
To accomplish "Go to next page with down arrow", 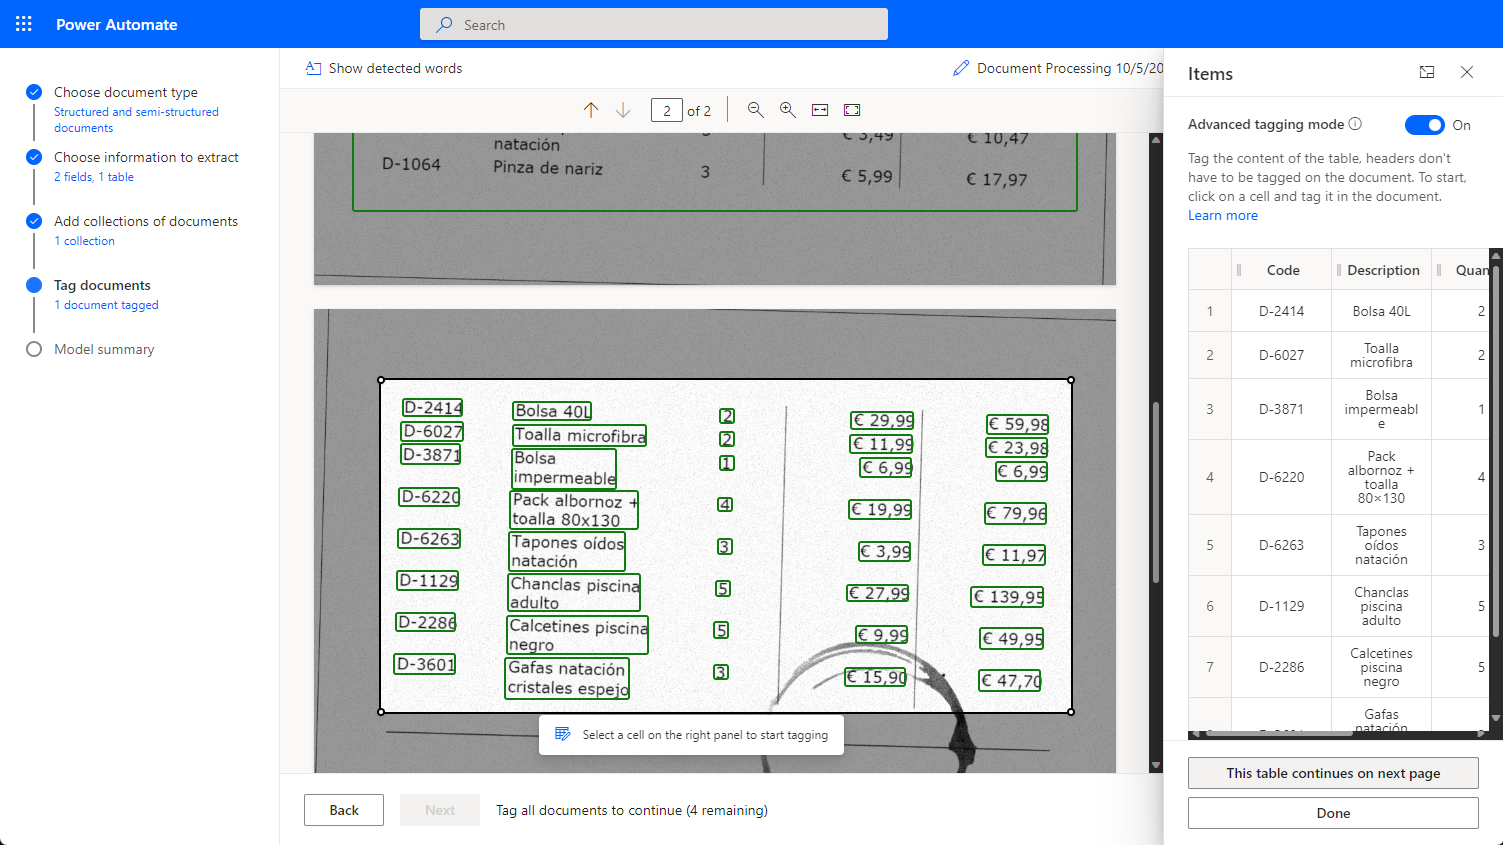I will tap(623, 110).
